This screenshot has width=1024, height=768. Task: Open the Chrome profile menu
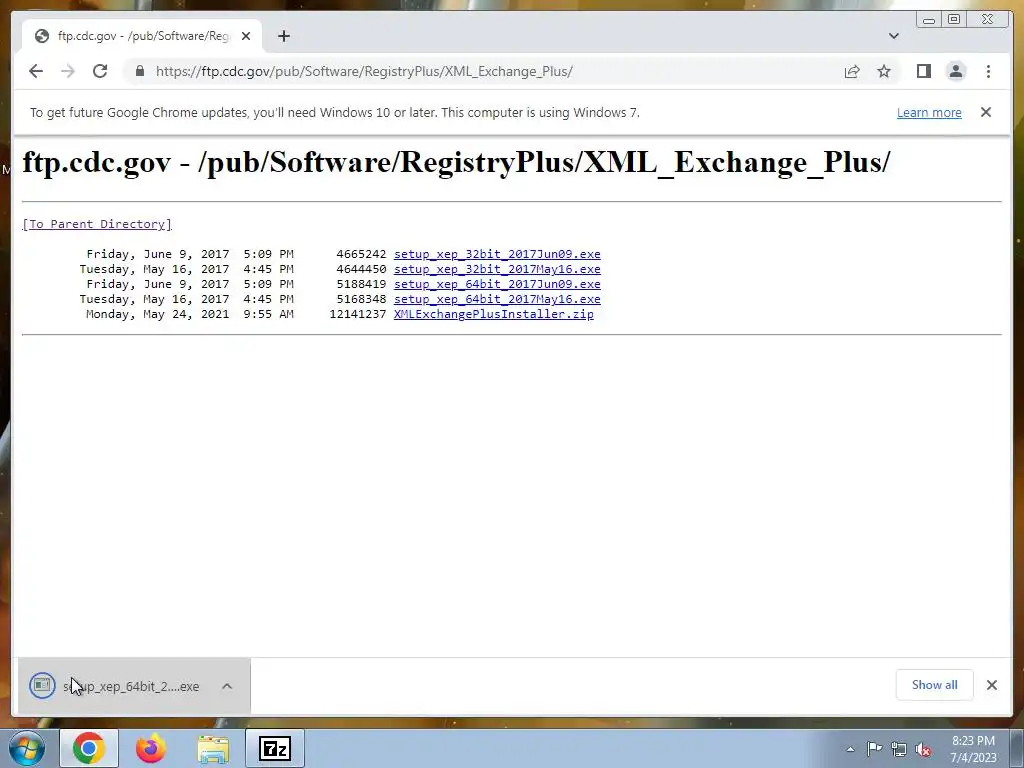pos(956,71)
